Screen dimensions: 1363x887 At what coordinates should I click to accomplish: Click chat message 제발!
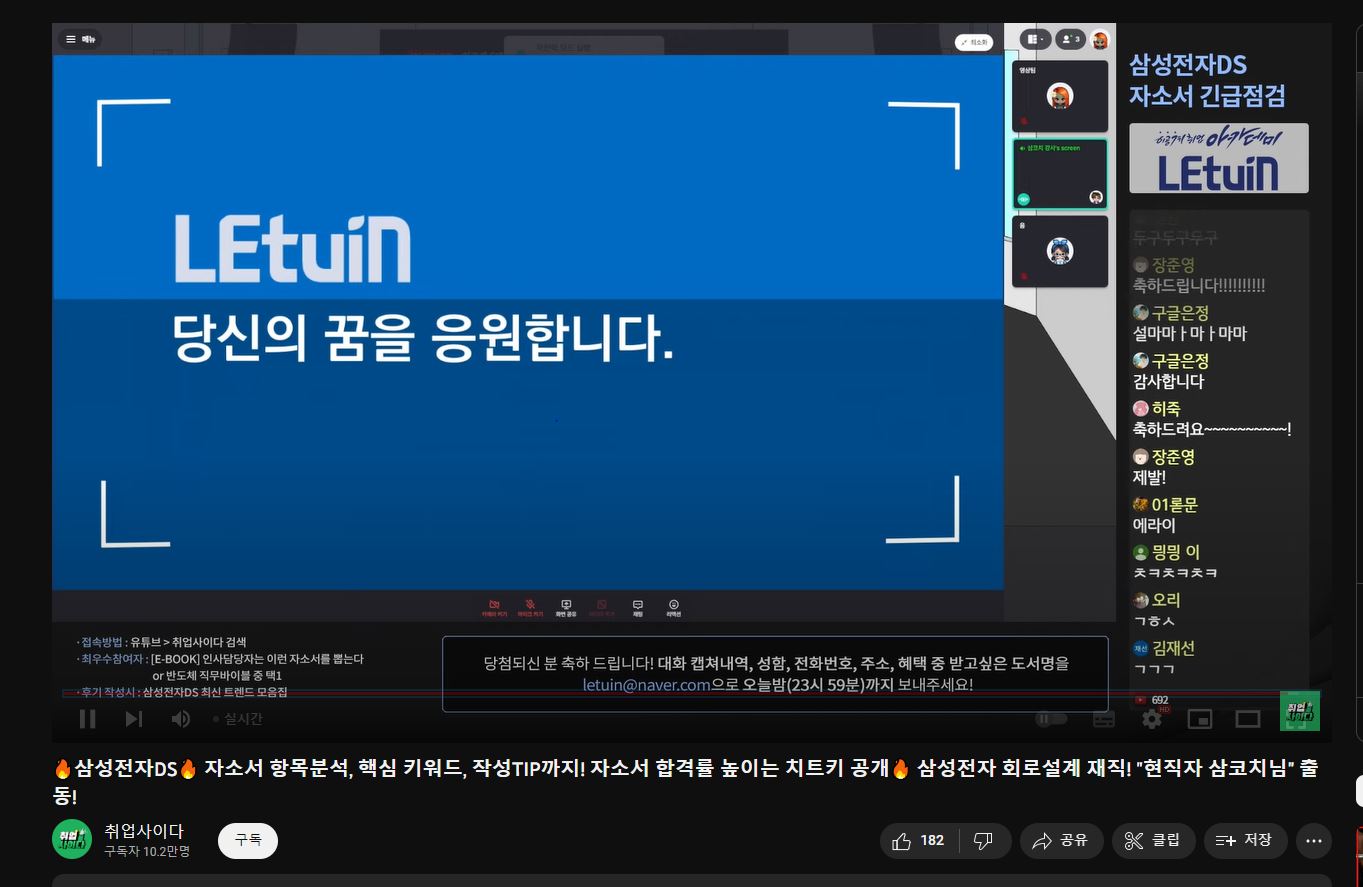tap(1149, 478)
